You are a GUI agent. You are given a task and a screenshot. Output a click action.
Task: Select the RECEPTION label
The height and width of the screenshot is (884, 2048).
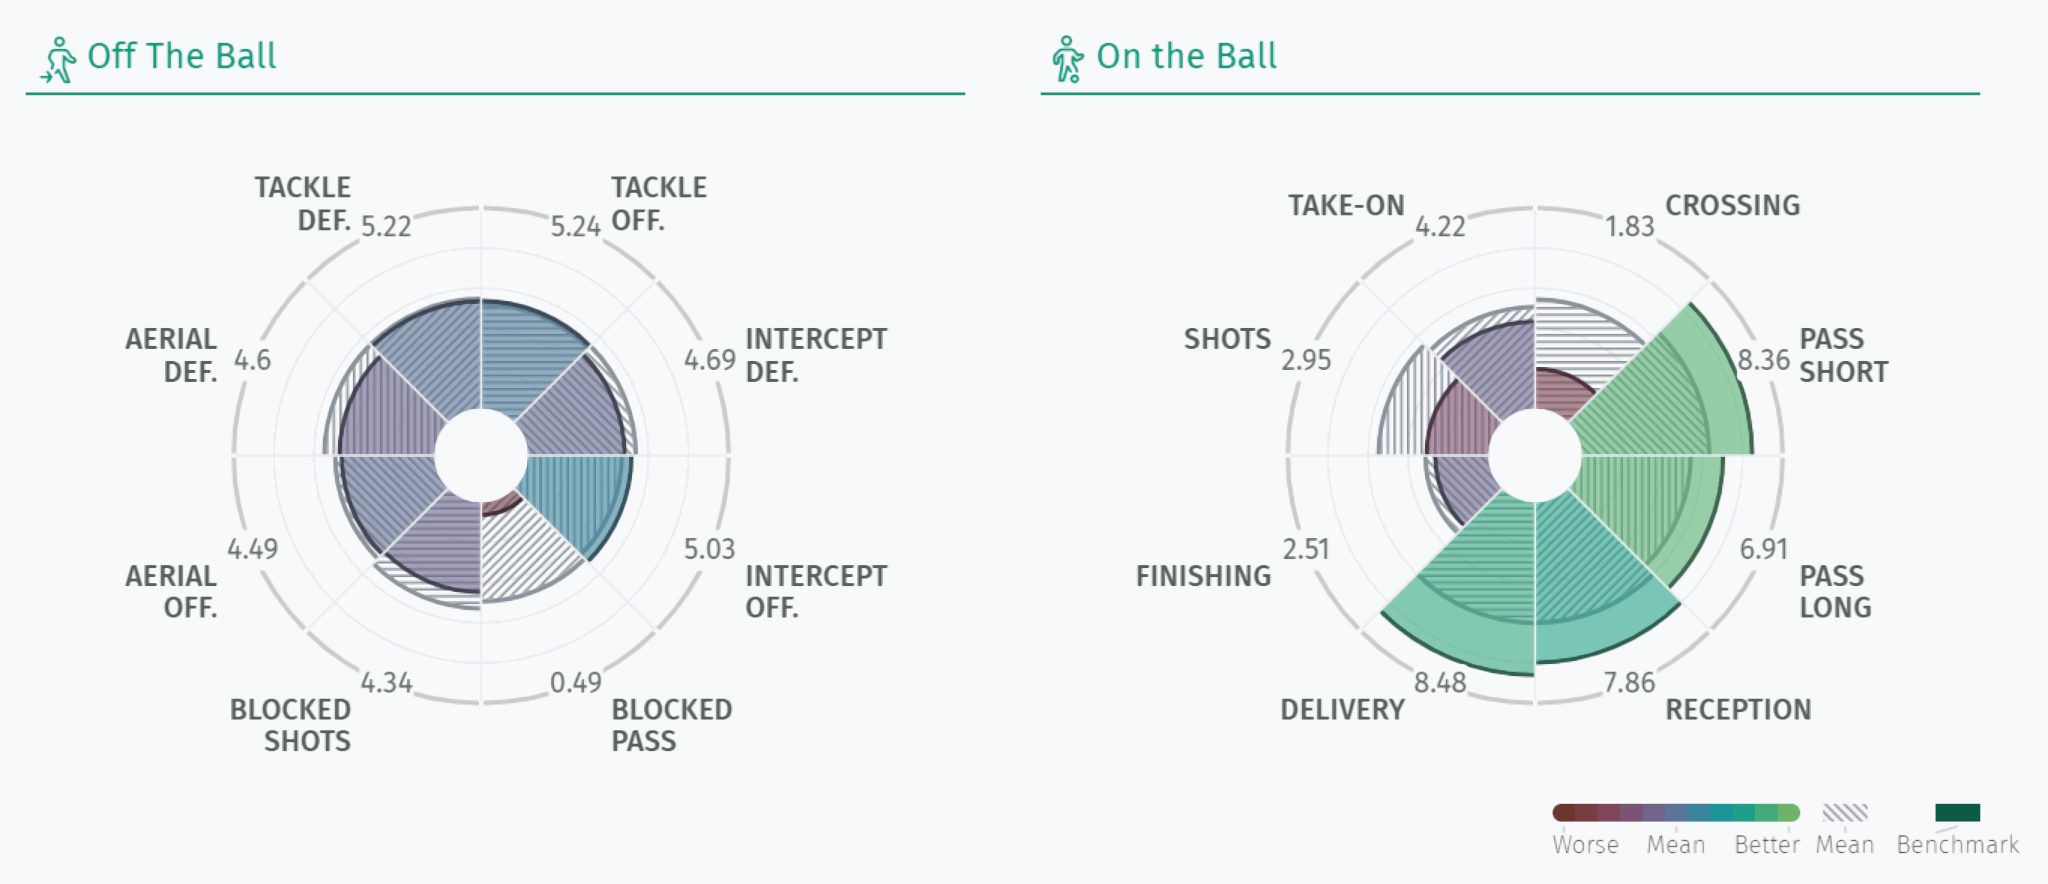1738,710
